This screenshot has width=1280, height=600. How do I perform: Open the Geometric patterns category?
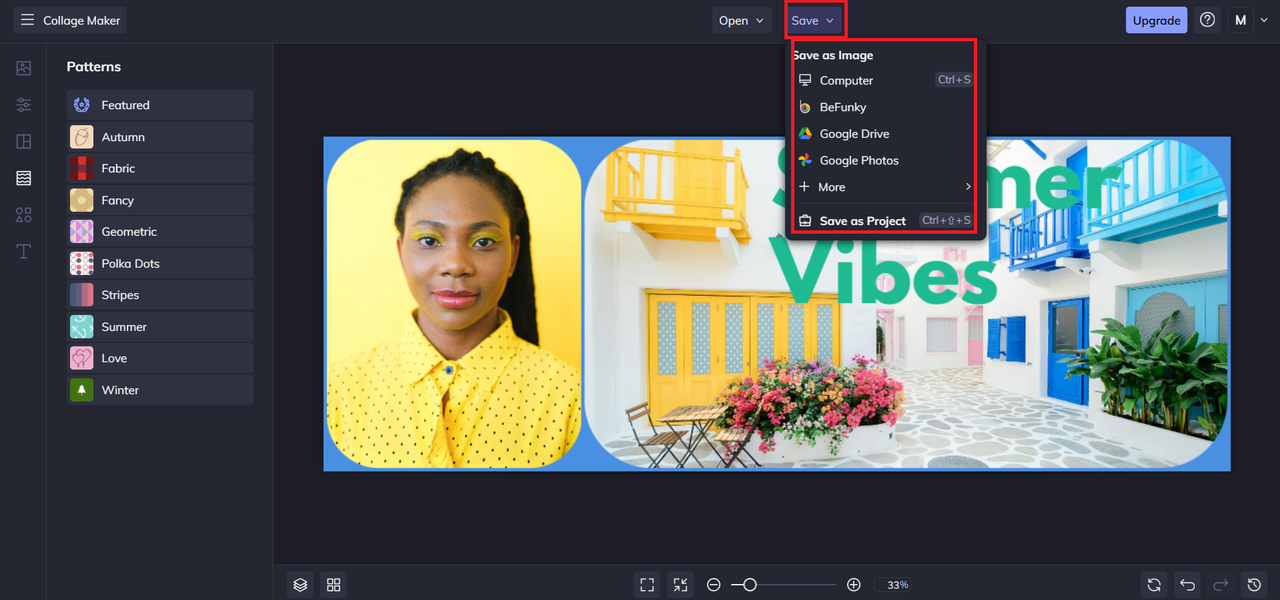pyautogui.click(x=160, y=231)
